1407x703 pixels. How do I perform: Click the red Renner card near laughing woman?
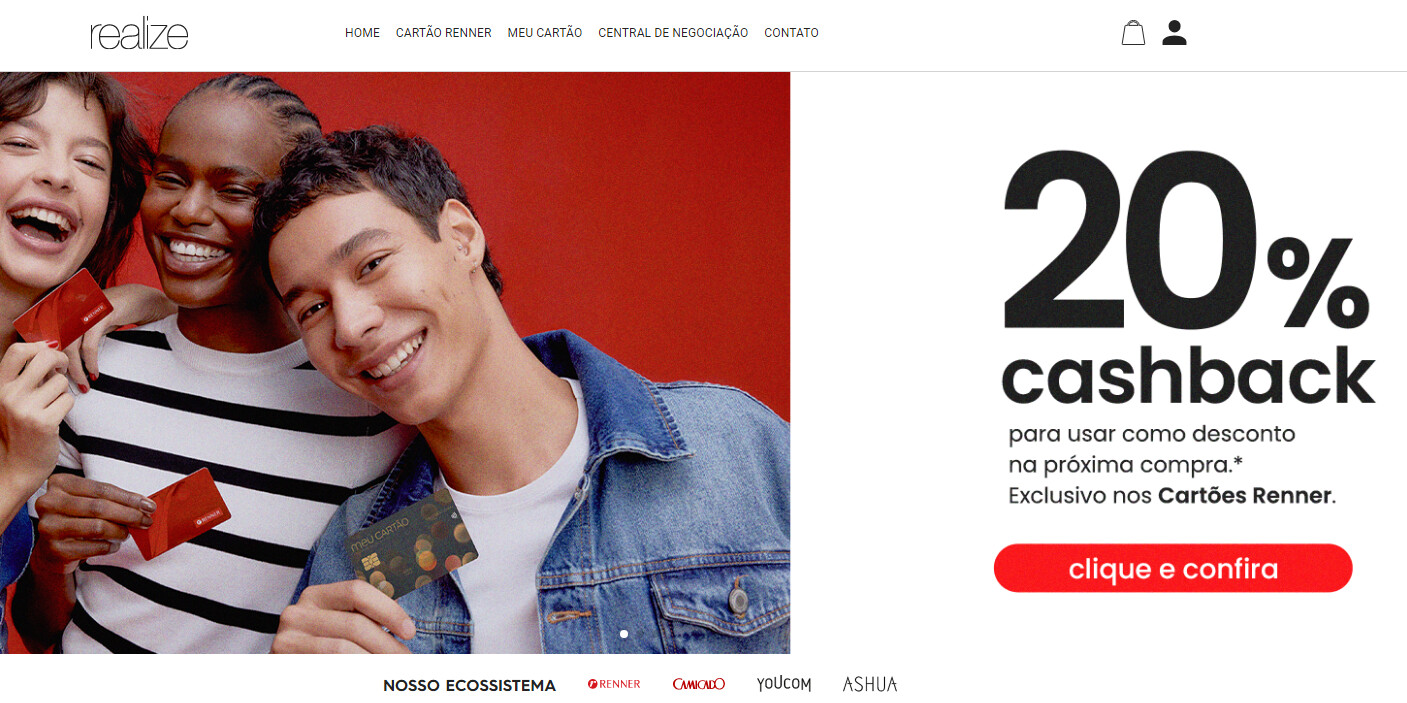click(62, 308)
